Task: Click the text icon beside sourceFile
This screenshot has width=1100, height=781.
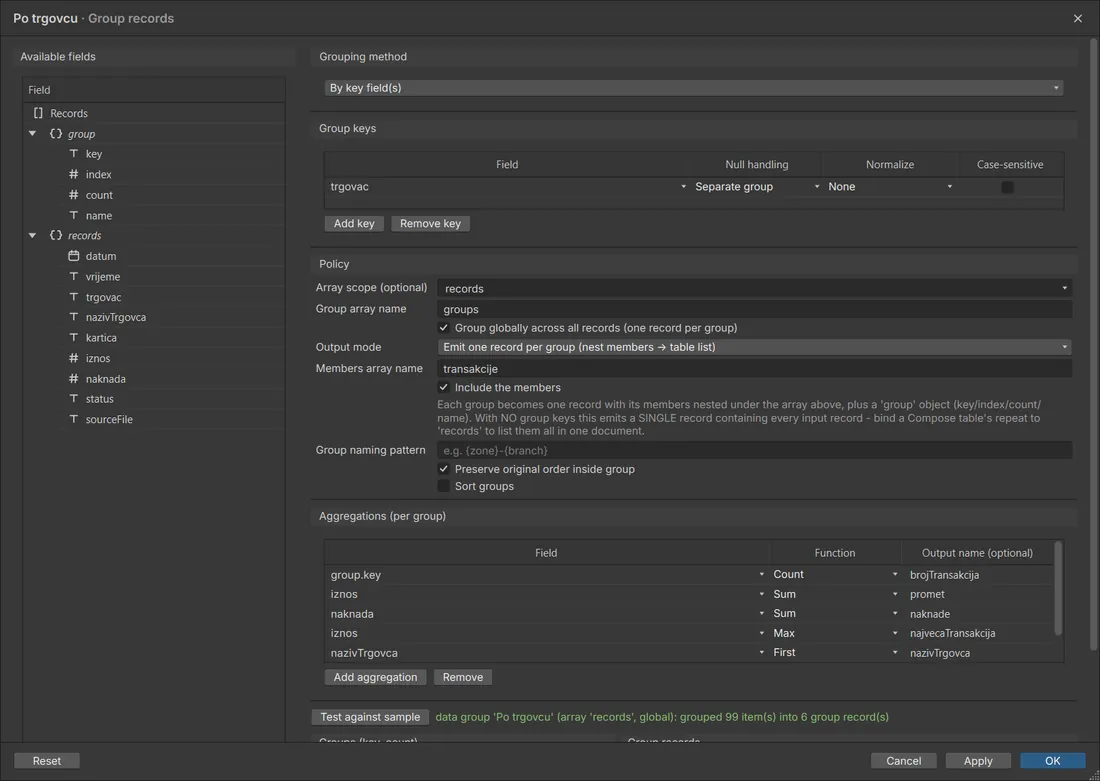Action: 74,419
